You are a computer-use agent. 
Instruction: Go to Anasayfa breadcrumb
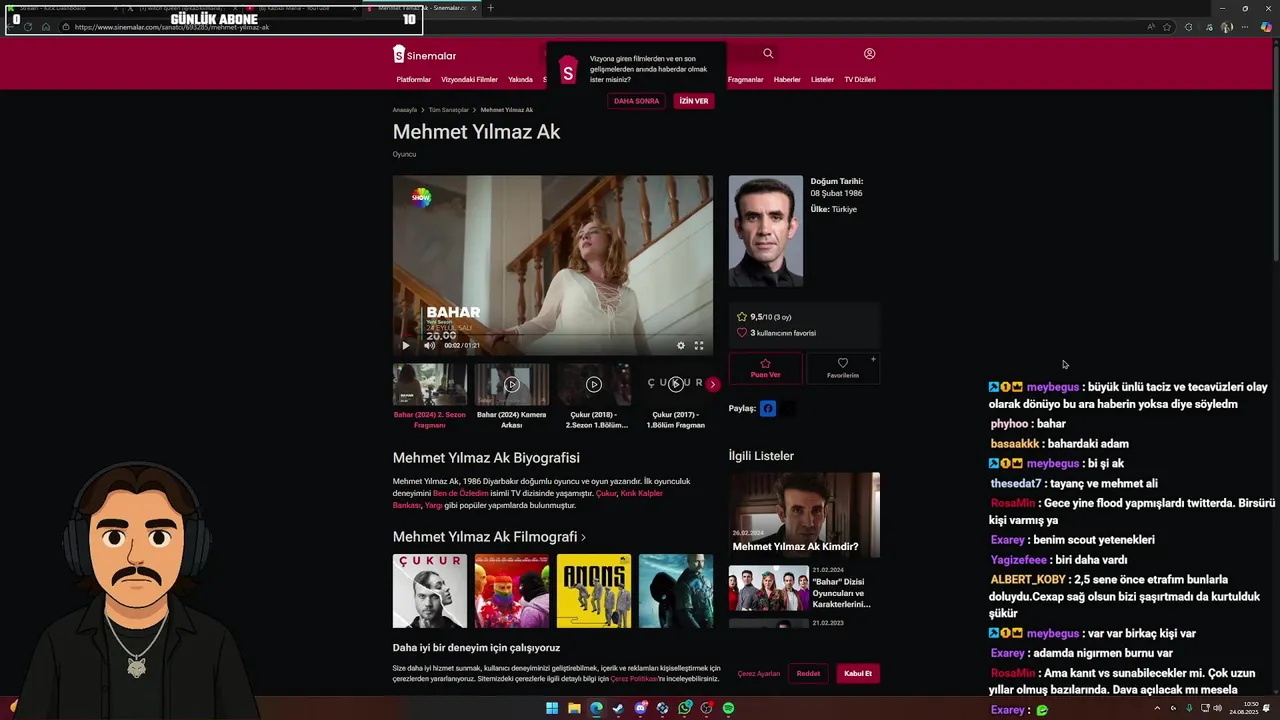coord(405,110)
